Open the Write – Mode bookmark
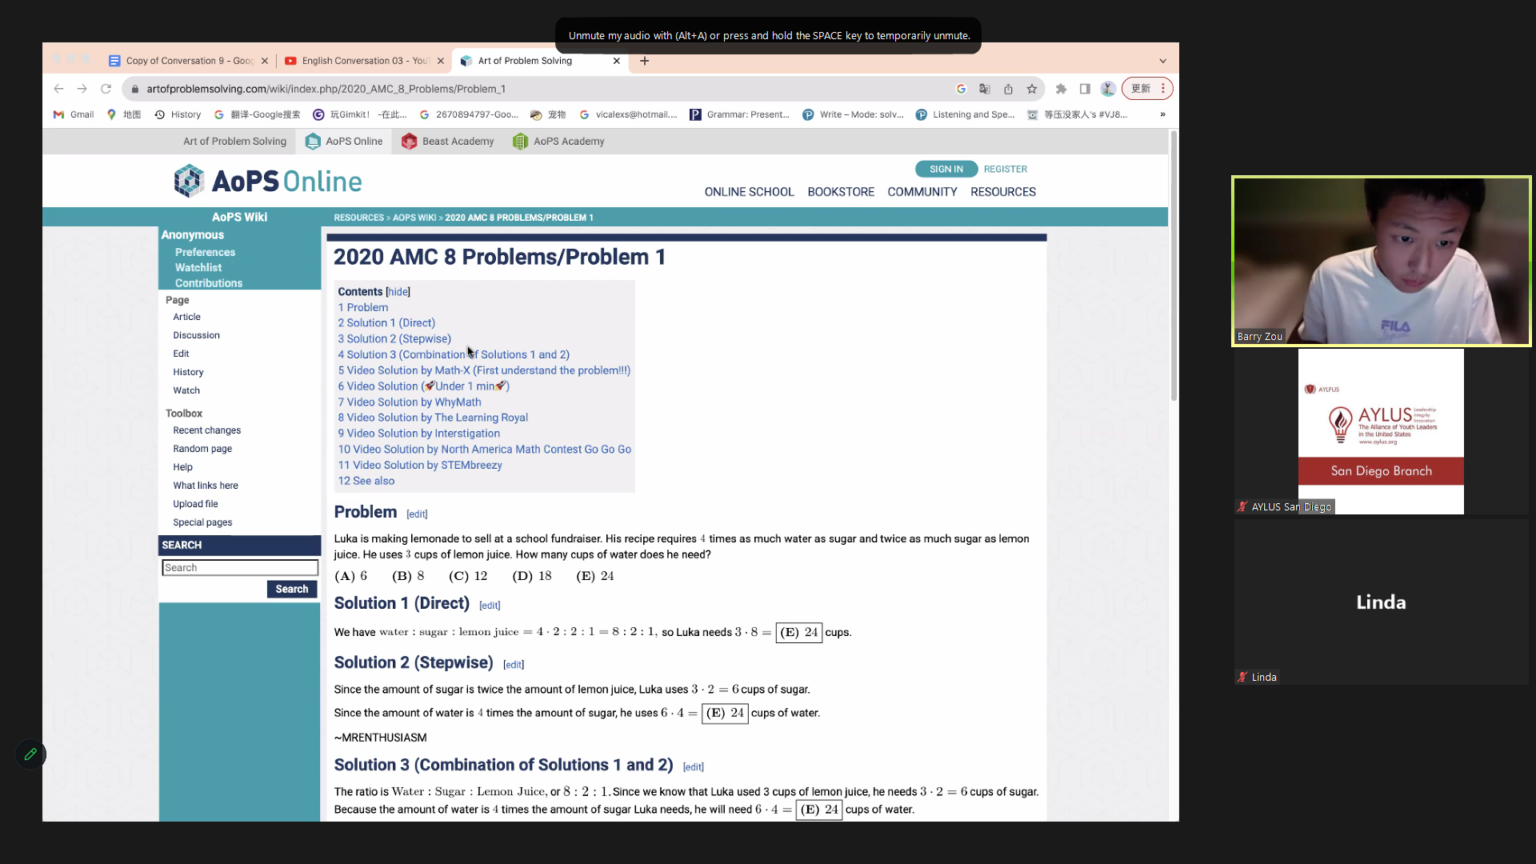Image resolution: width=1536 pixels, height=864 pixels. coord(853,115)
